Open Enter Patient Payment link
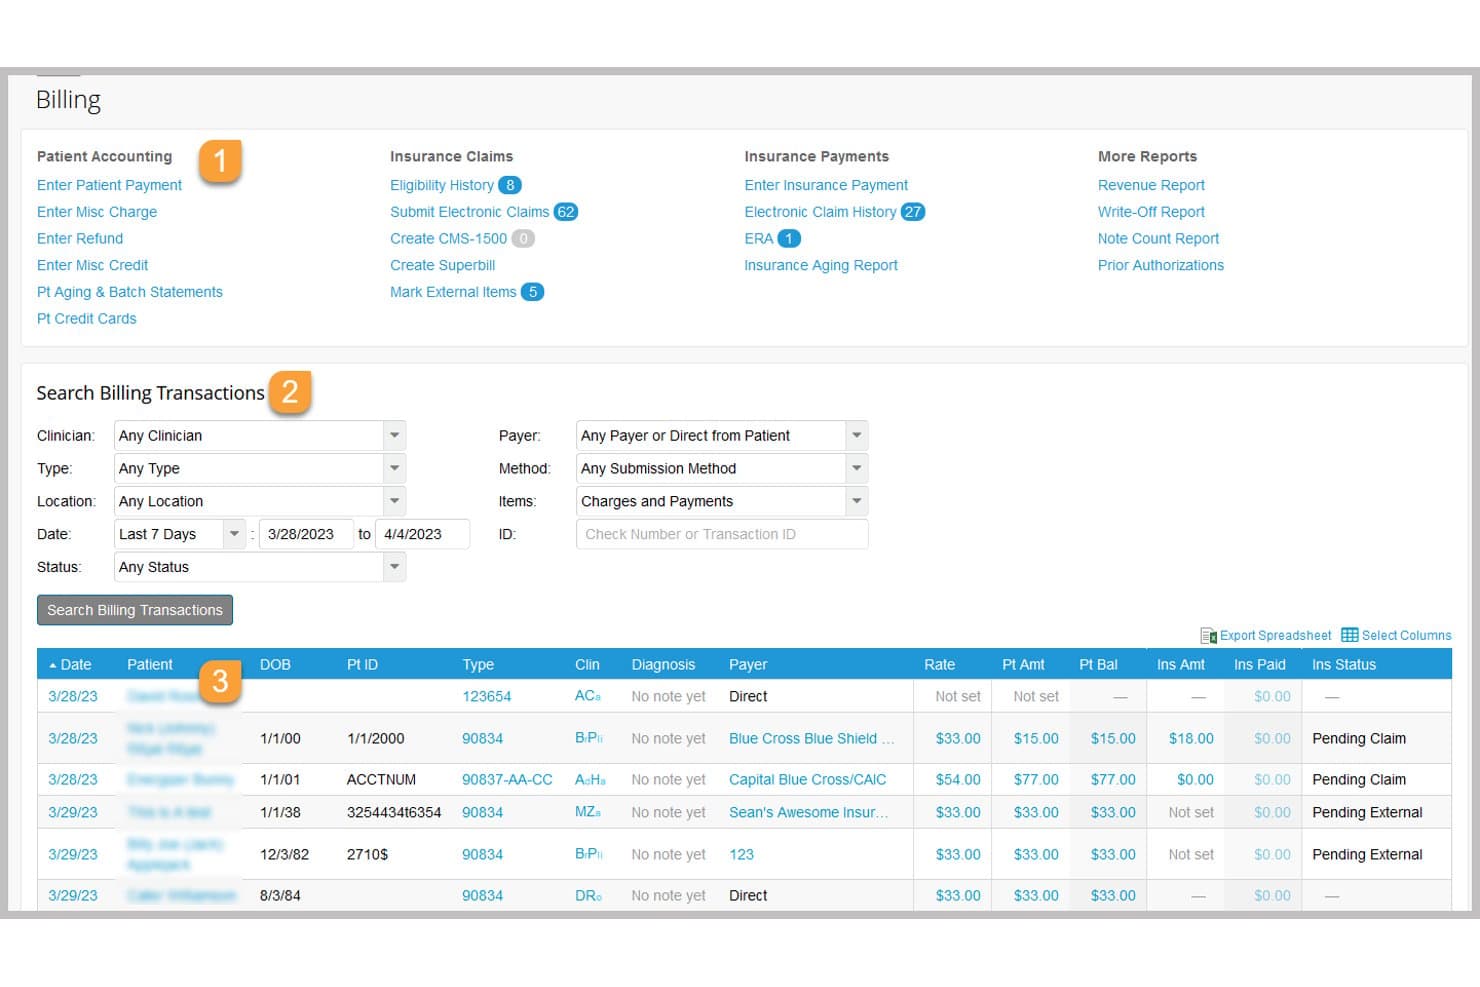The height and width of the screenshot is (987, 1480). click(109, 185)
